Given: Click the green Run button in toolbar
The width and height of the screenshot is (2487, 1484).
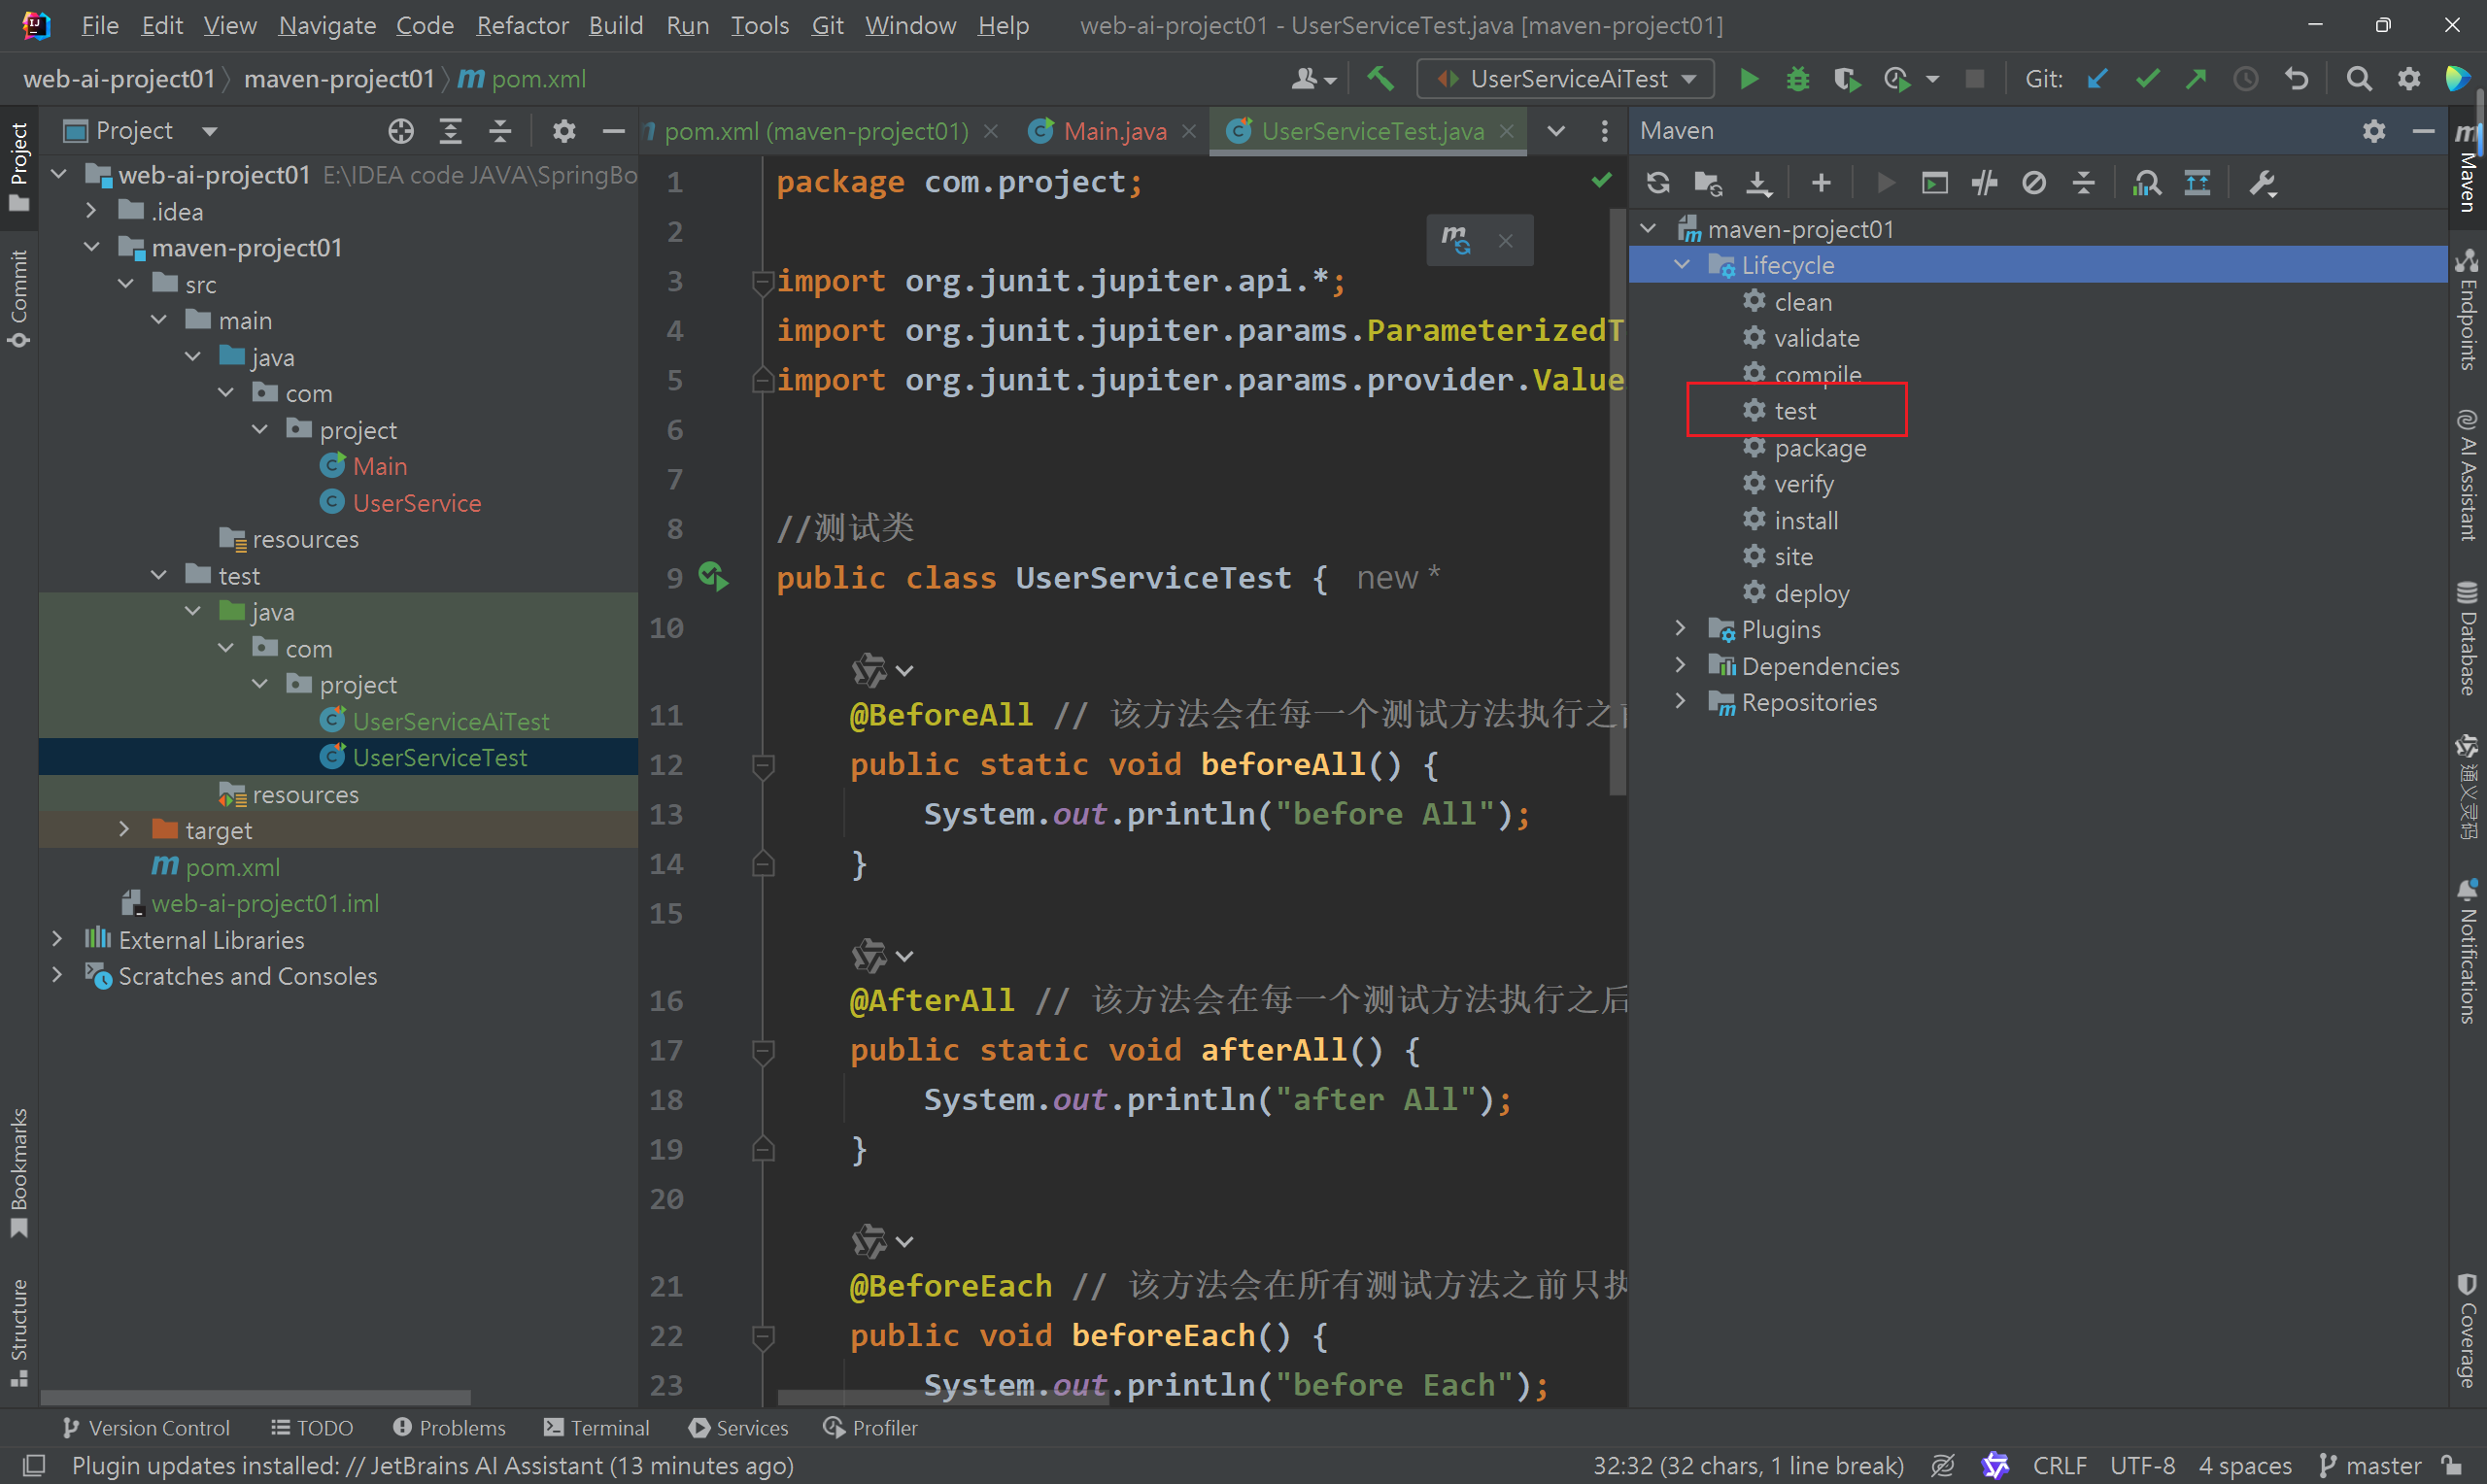Looking at the screenshot, I should pos(1748,79).
